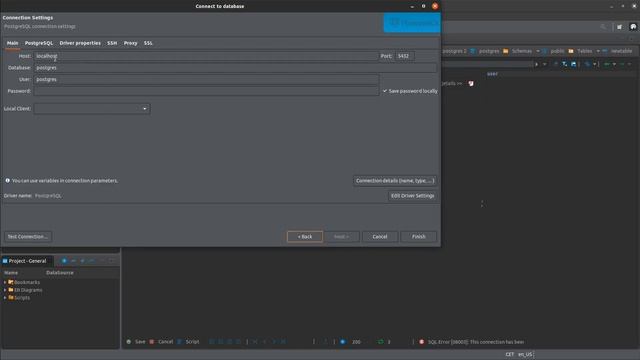Expand the Bookmarks folder
640x360 pixels.
(x=4, y=282)
